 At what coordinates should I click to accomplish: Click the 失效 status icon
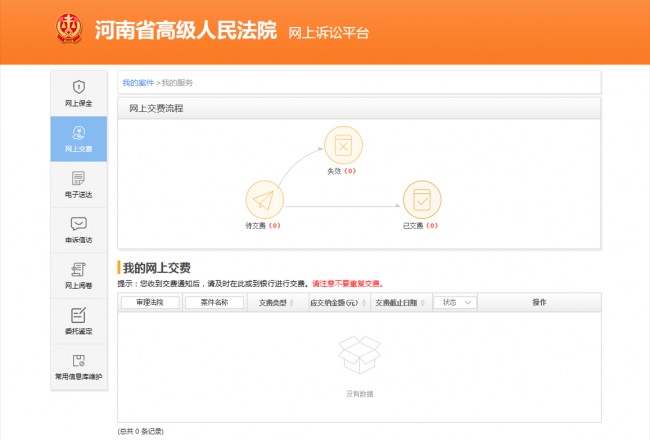(x=342, y=145)
